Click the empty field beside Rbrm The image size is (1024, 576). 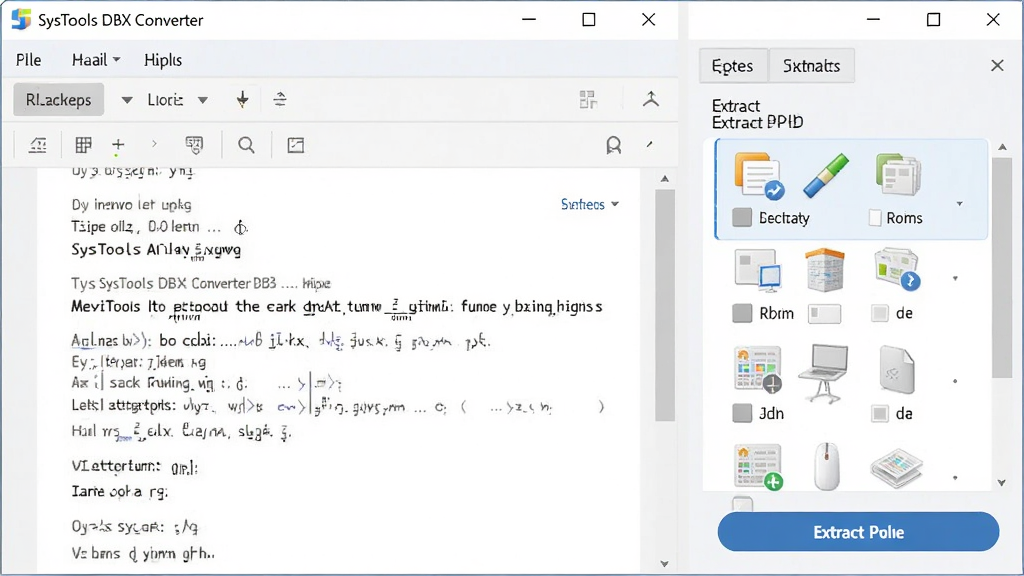pos(824,314)
